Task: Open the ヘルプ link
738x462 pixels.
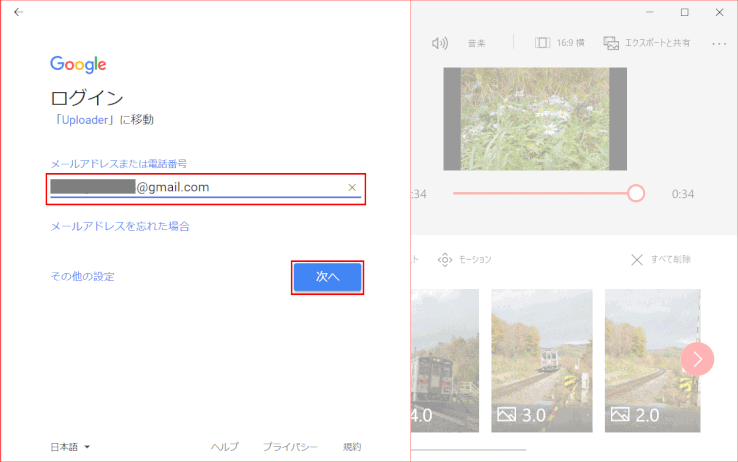Action: coord(225,447)
